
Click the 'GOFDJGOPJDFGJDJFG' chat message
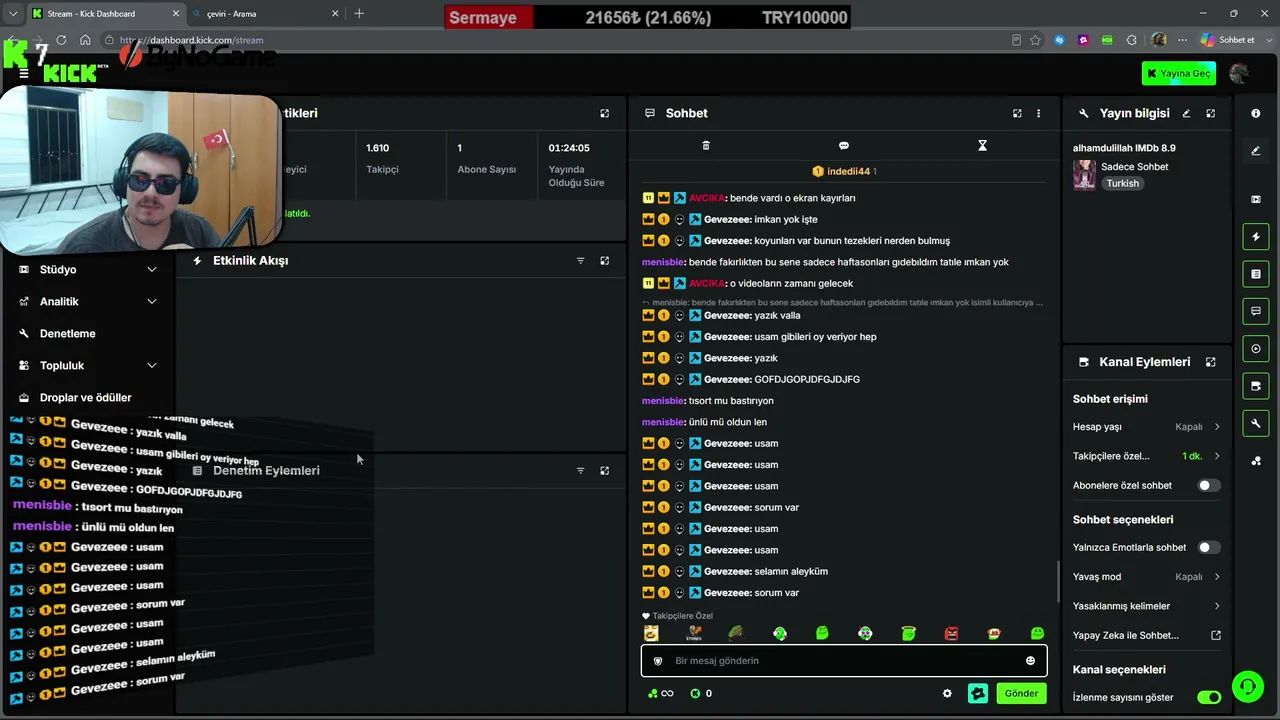pyautogui.click(x=807, y=380)
